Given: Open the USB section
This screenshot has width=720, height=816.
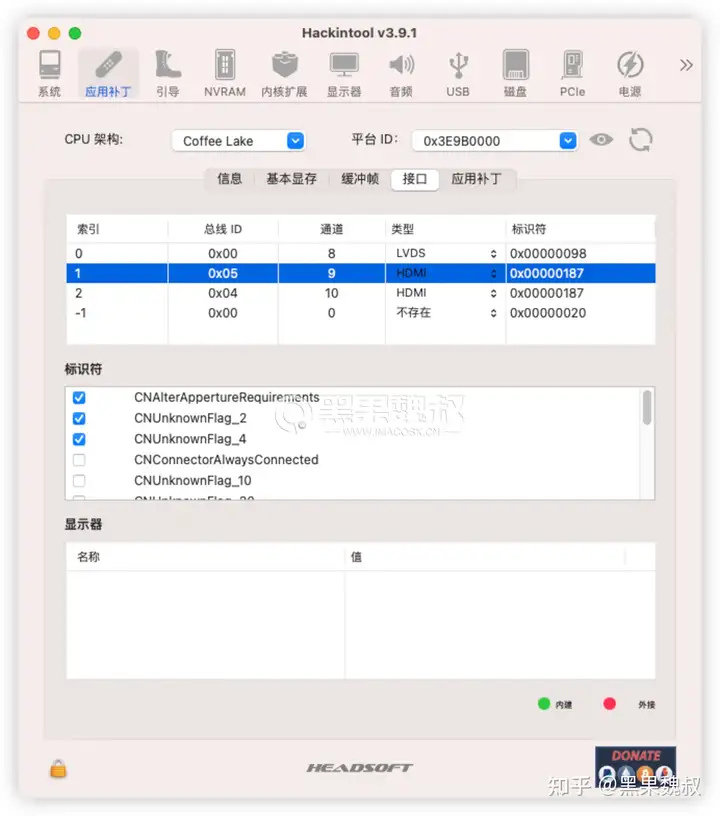Looking at the screenshot, I should click(x=458, y=73).
